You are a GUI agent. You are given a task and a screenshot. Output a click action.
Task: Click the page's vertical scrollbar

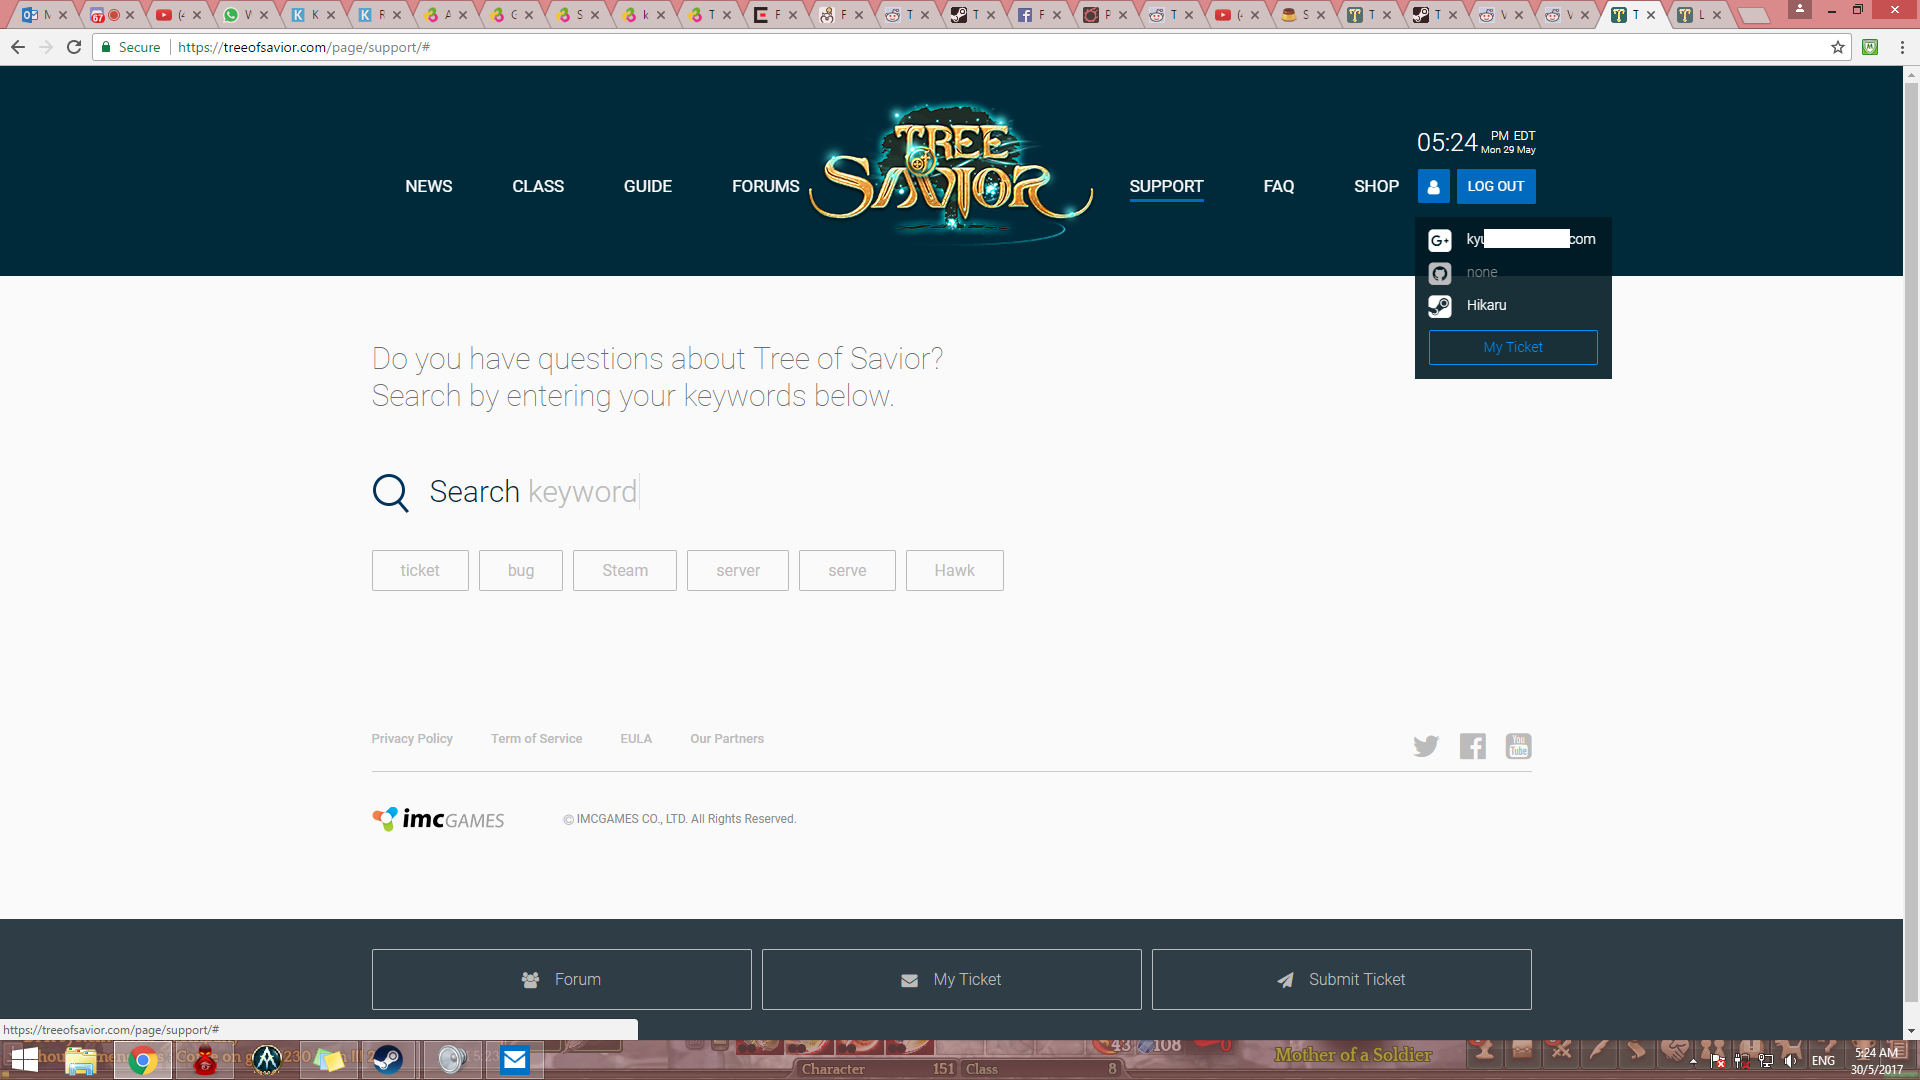1911,540
